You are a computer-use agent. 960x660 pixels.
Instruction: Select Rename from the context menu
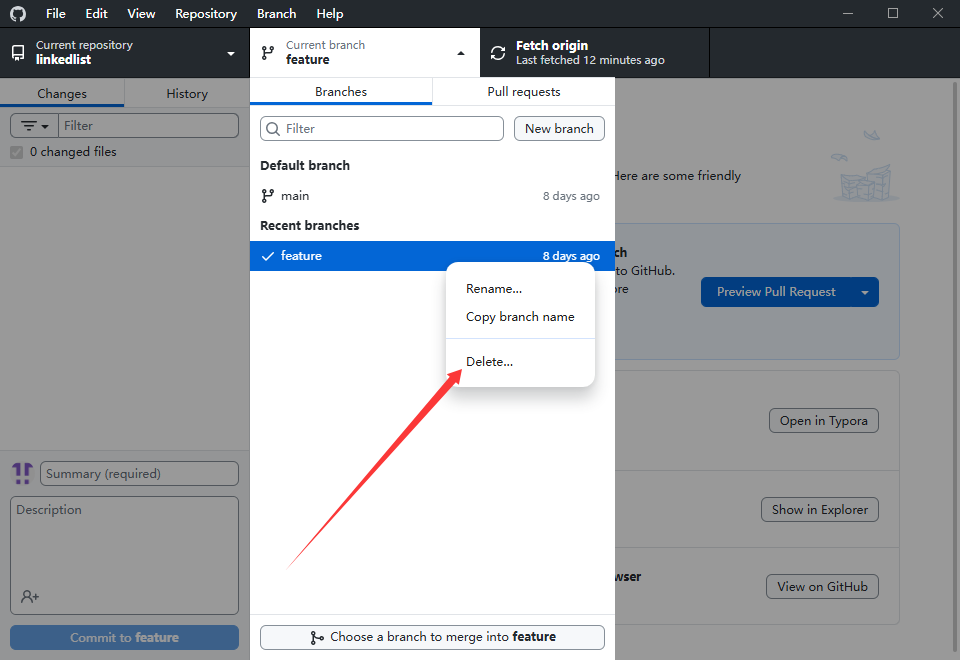coord(493,289)
